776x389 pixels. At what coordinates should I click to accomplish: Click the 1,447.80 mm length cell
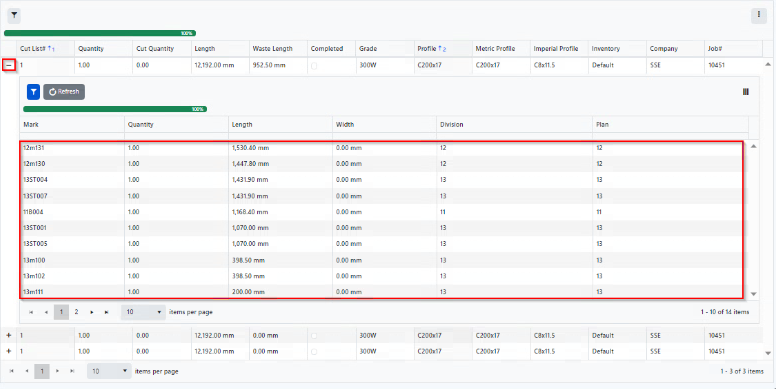click(280, 164)
